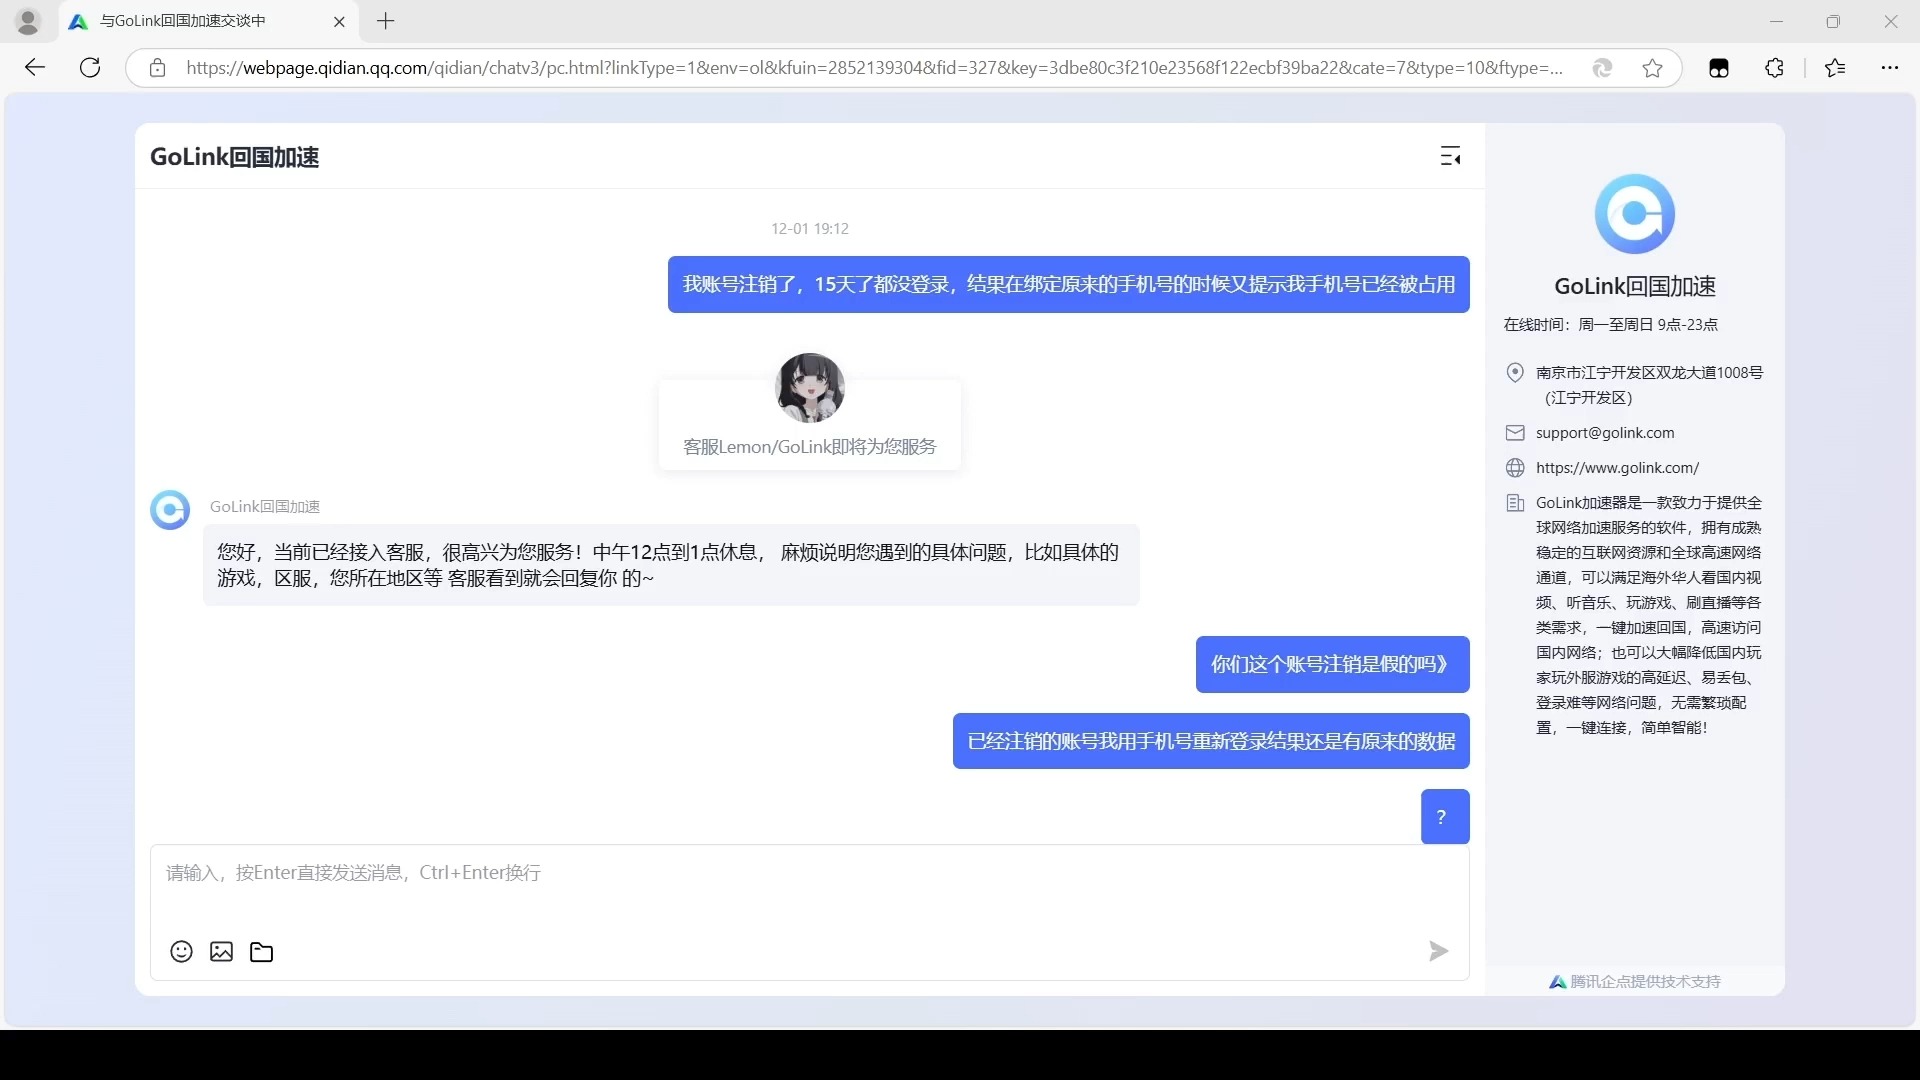Click the page refresh indicator in address bar
Screen dimensions: 1920x1080
pyautogui.click(x=1602, y=68)
